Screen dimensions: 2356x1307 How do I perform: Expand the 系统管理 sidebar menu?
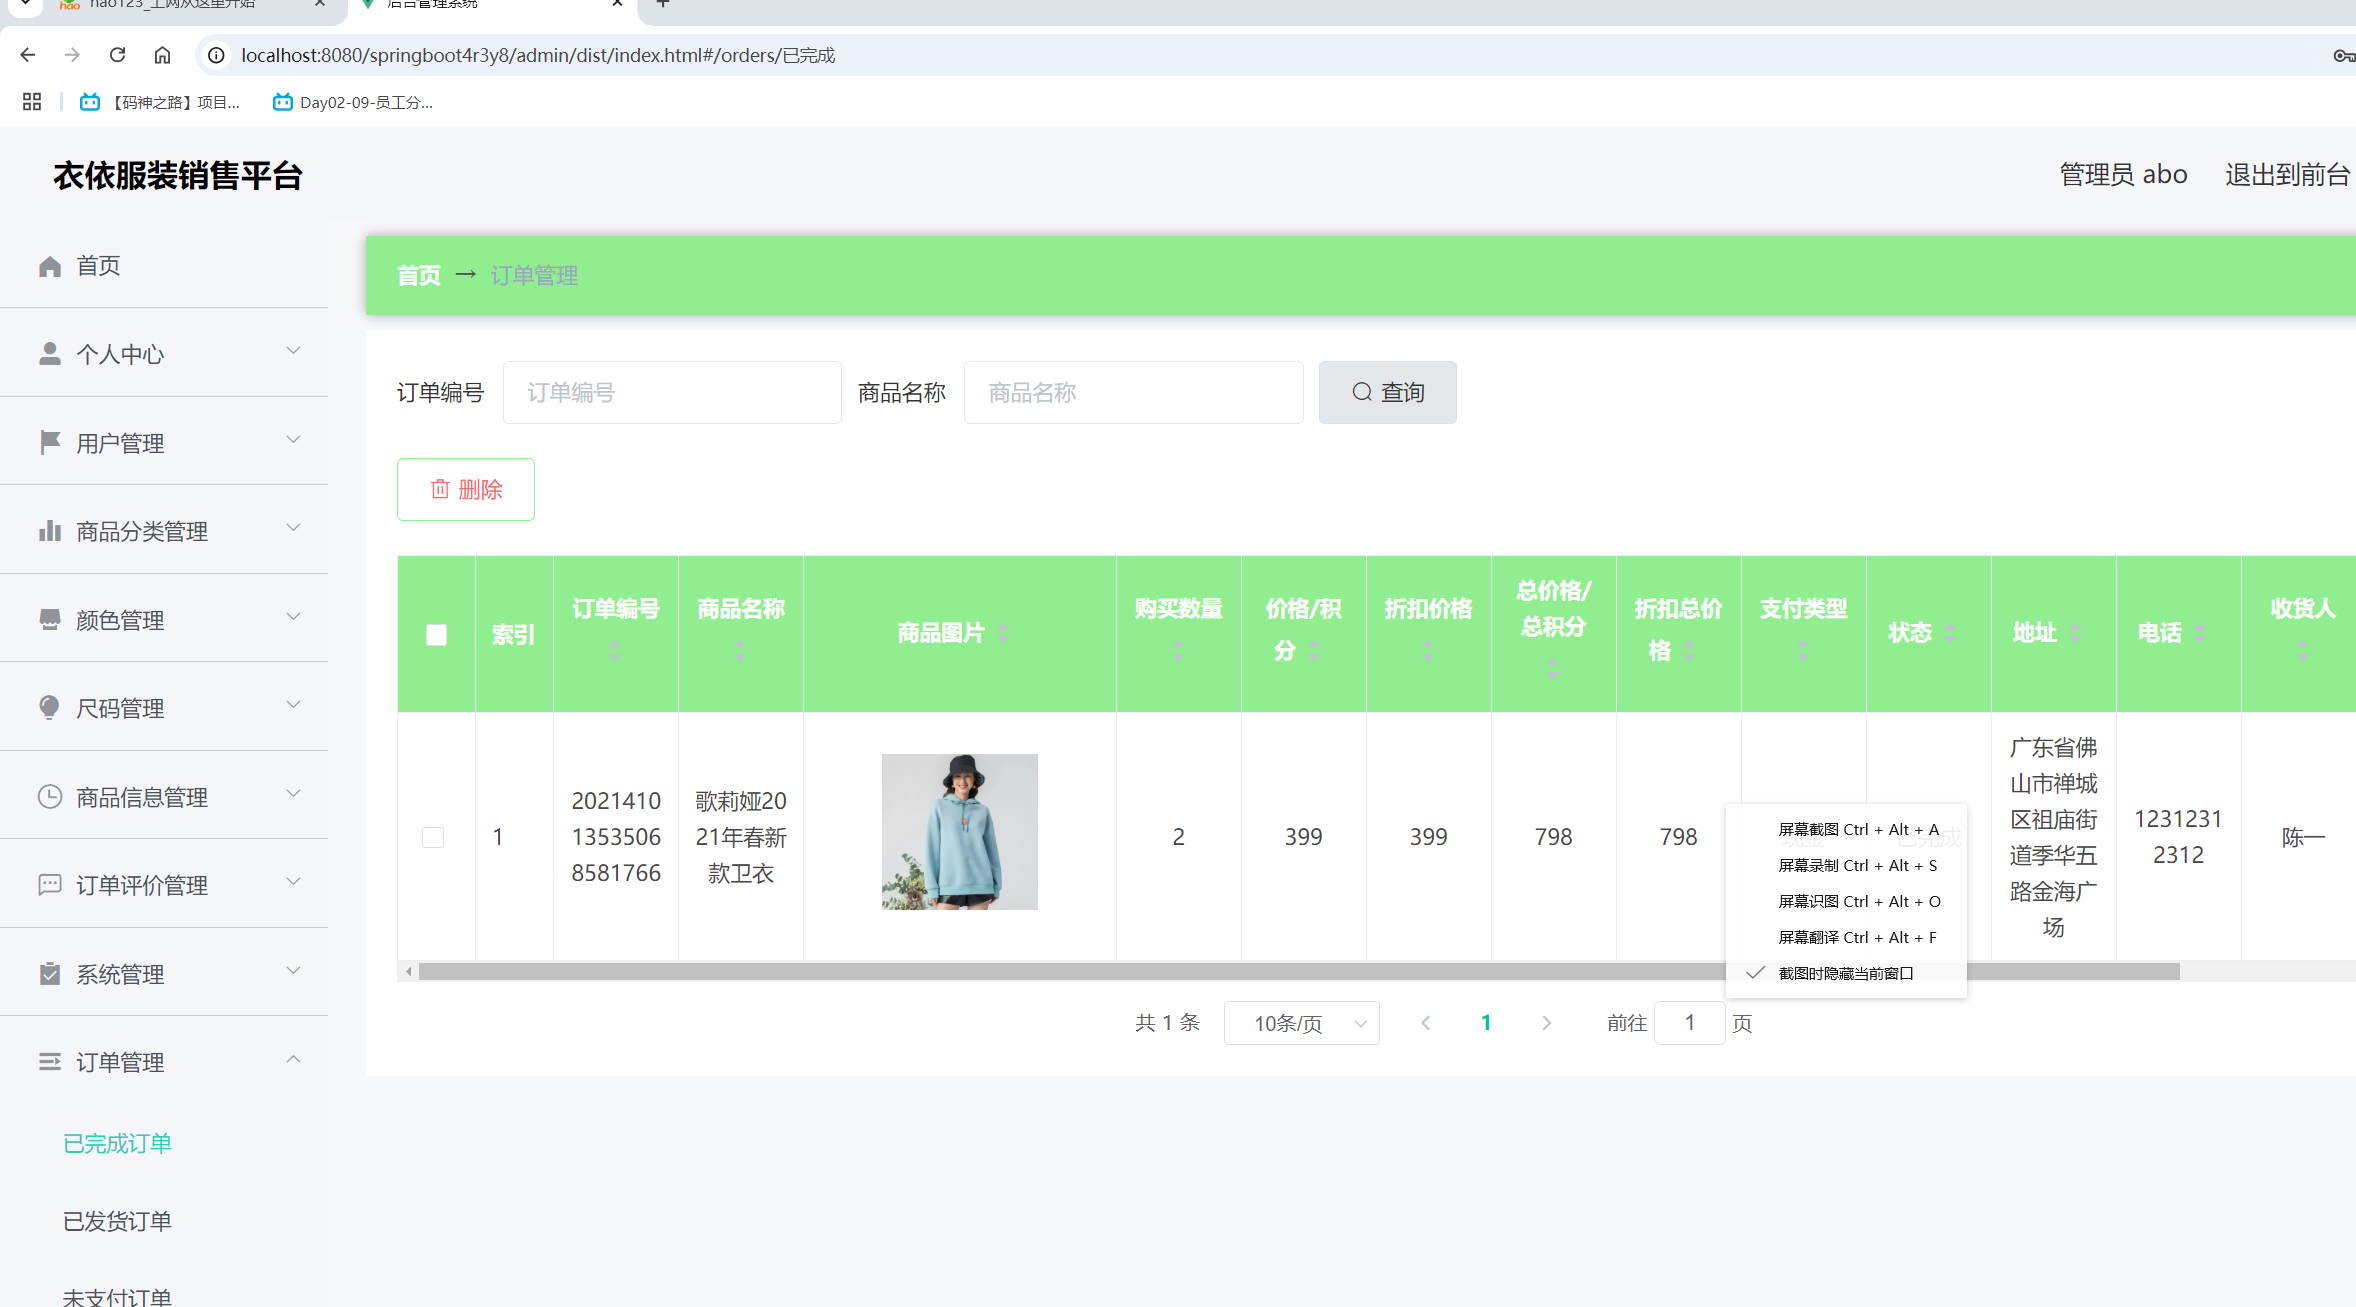pos(165,974)
